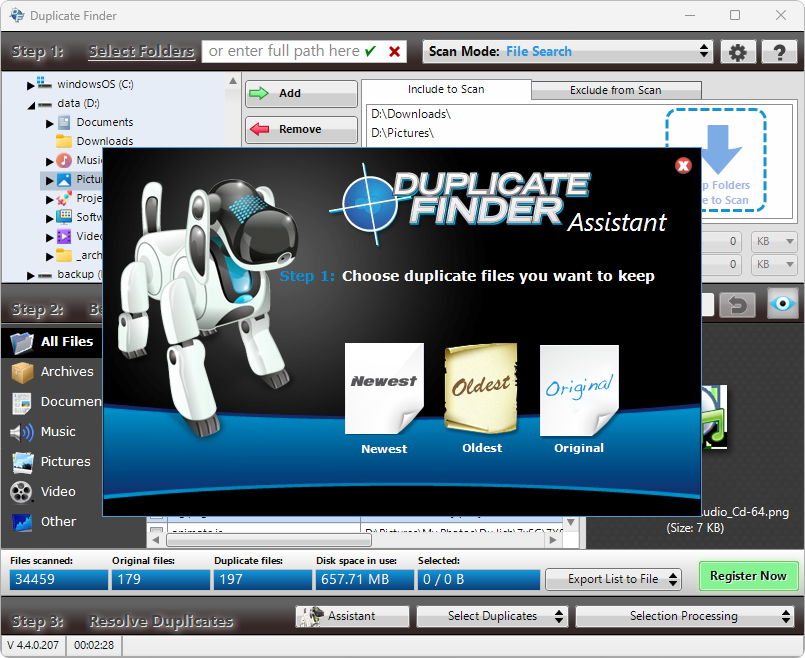
Task: Click the Add folder button
Action: [301, 93]
